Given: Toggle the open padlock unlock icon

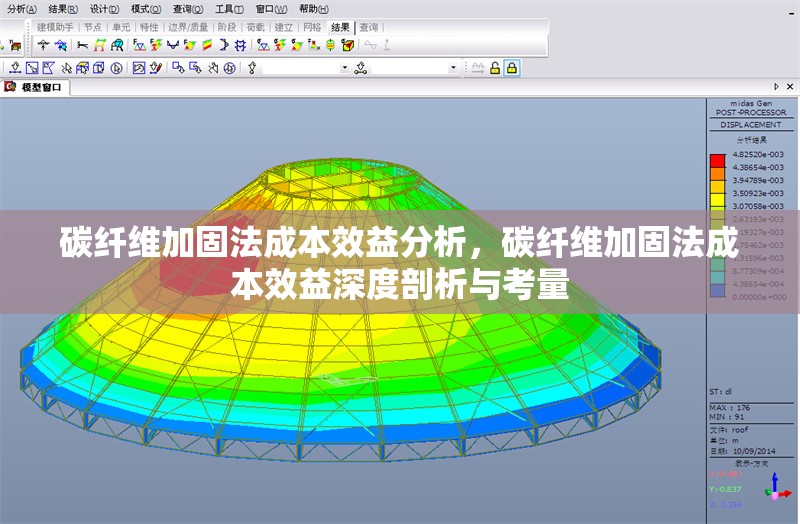Looking at the screenshot, I should 494,68.
